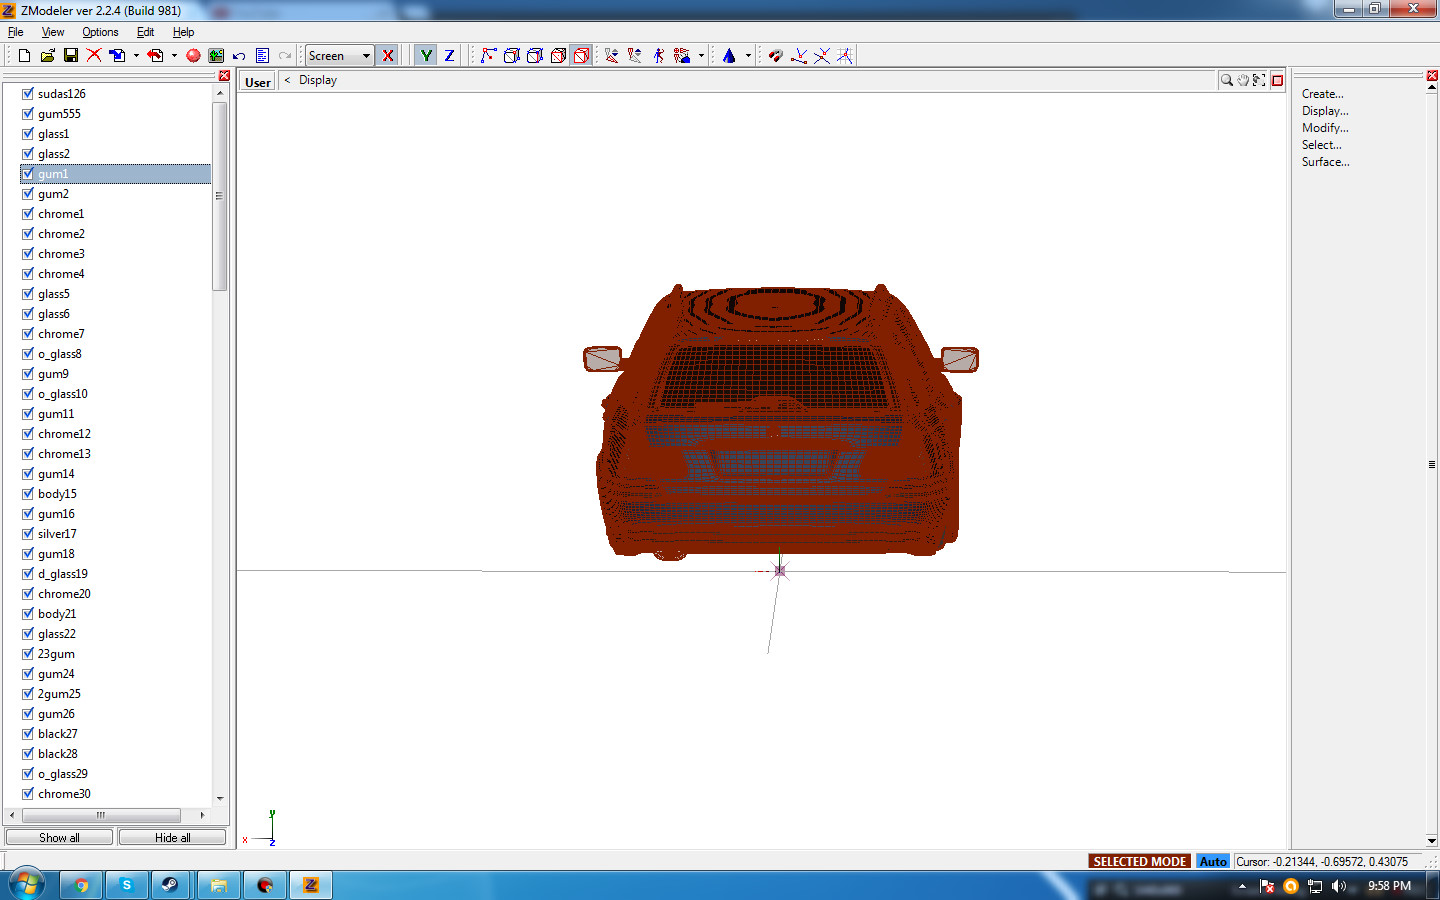Click the crossed-lines snap icon in toolbar
The width and height of the screenshot is (1440, 900).
pos(821,56)
